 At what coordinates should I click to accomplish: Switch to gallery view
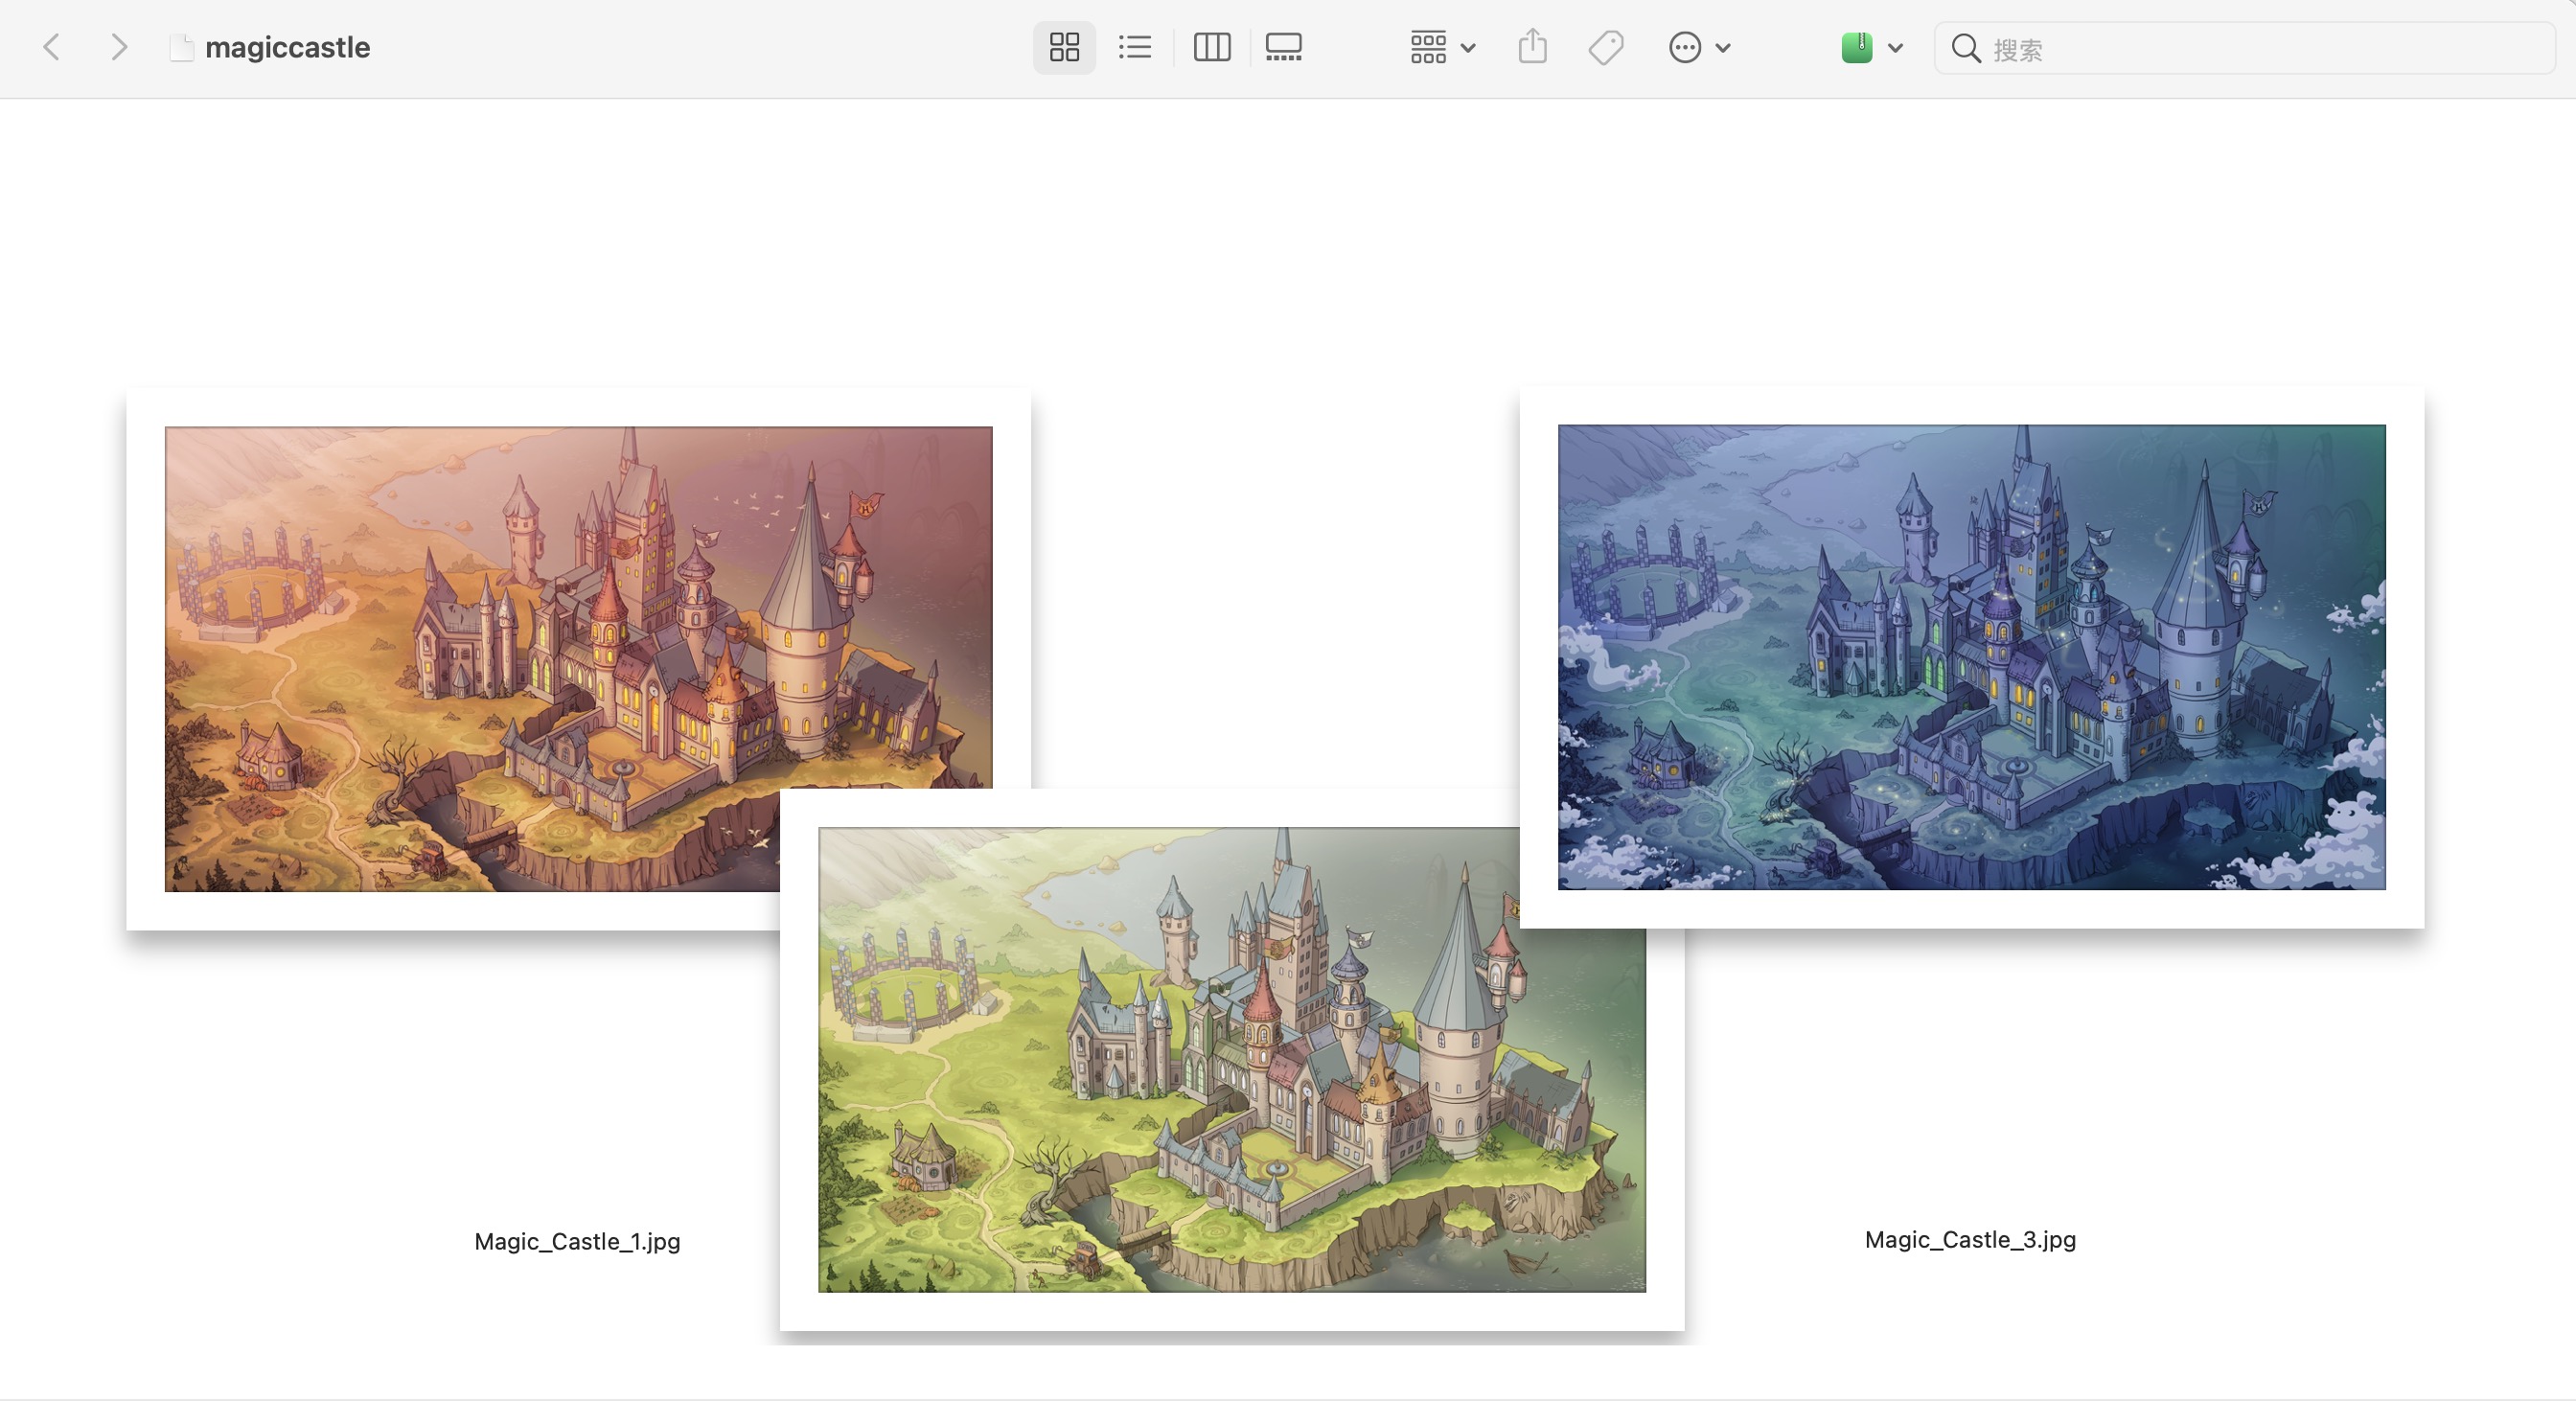click(1283, 47)
